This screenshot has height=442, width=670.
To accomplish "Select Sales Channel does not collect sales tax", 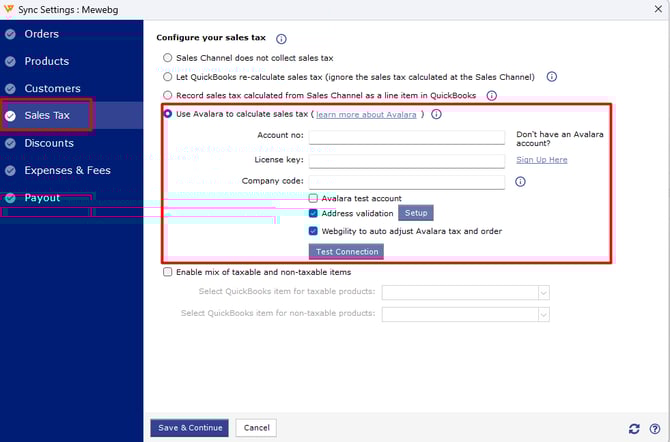I will tap(168, 58).
